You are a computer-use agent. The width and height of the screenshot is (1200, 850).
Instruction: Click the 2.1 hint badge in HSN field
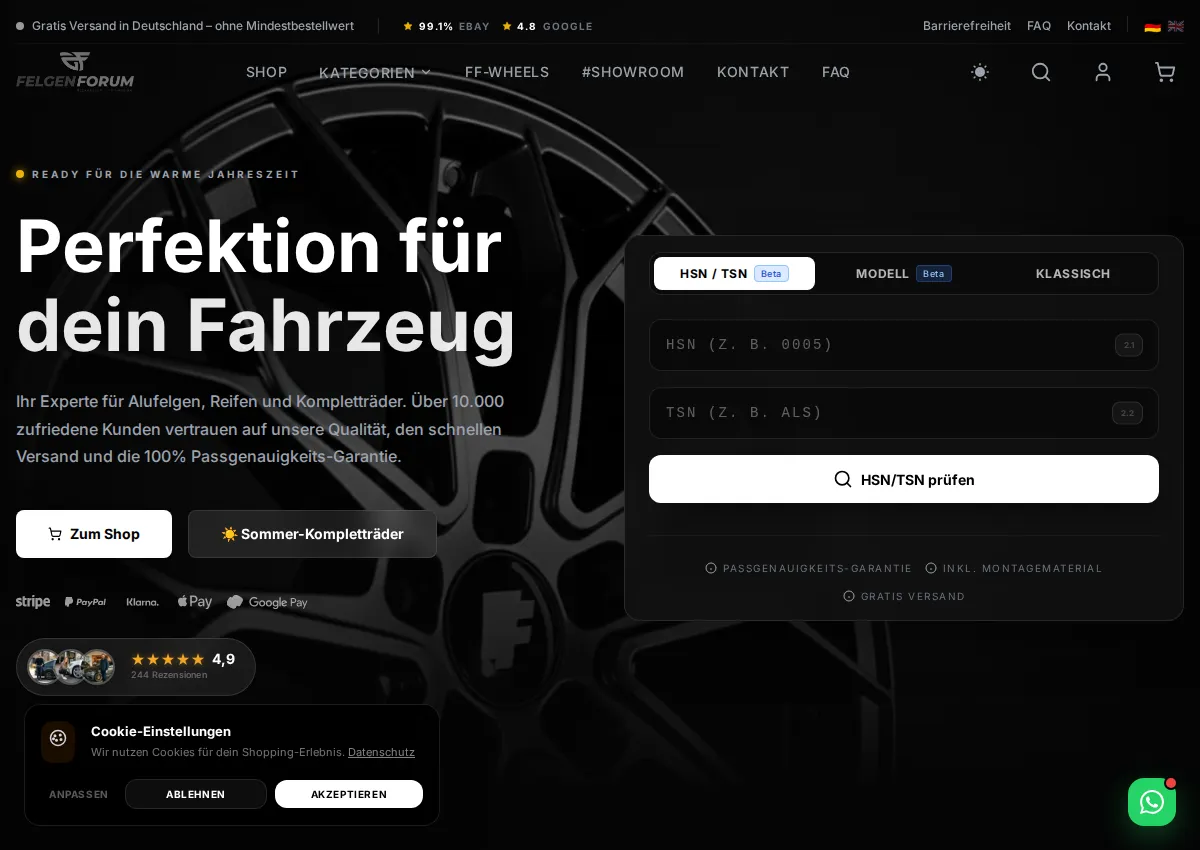click(x=1129, y=345)
